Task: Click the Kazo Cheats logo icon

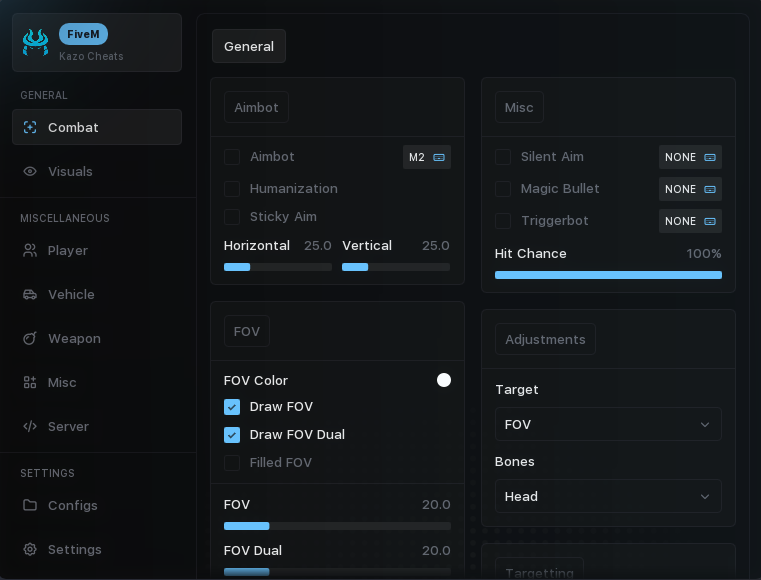Action: [35, 42]
